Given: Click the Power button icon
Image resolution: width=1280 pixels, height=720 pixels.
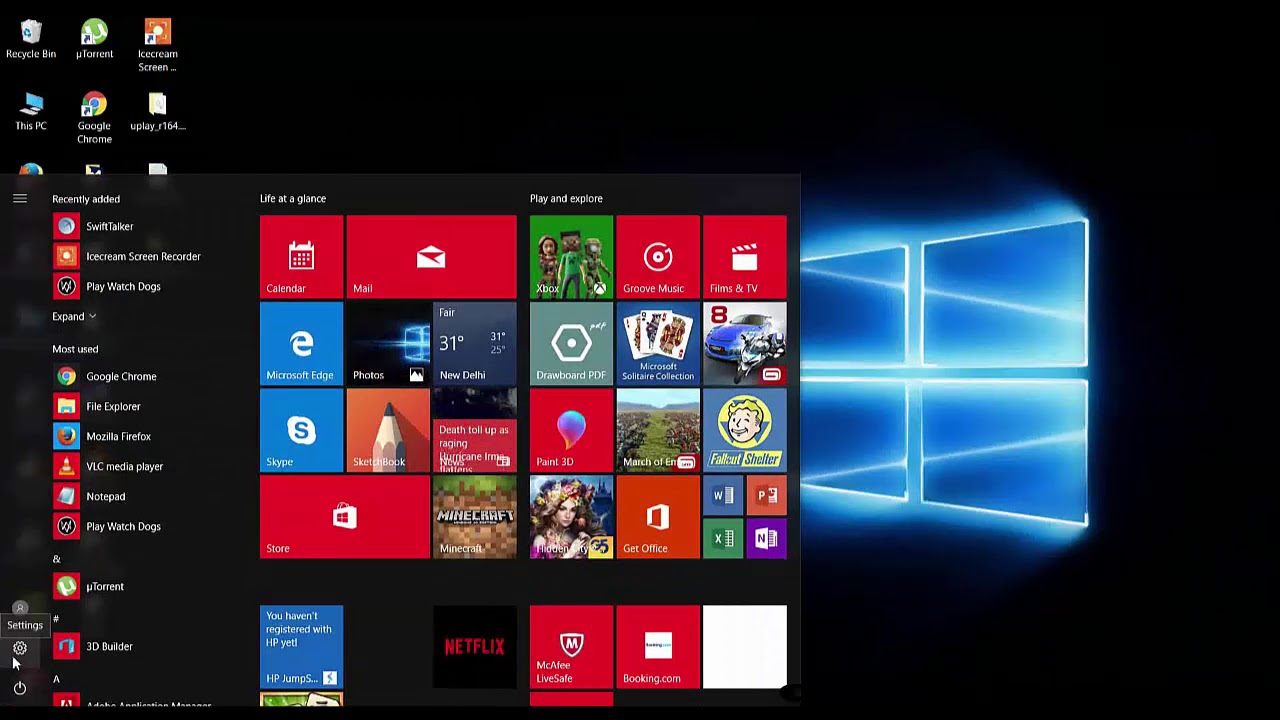Looking at the screenshot, I should point(19,688).
